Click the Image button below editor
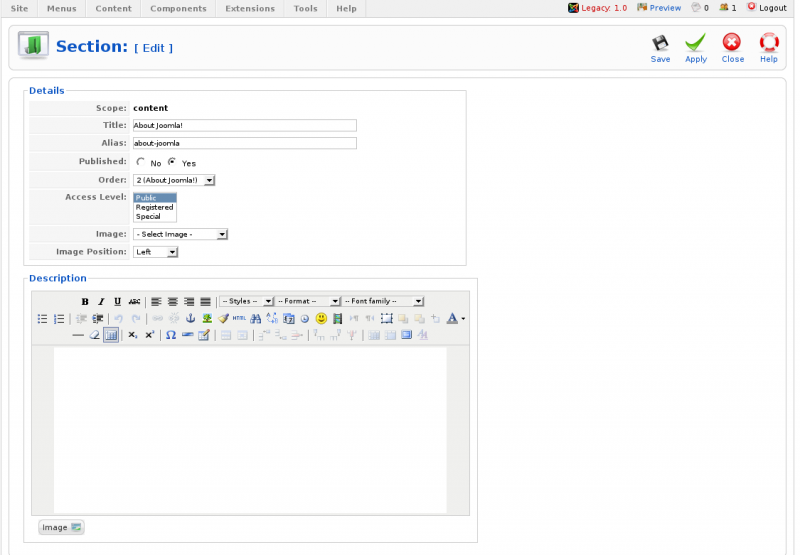 pyautogui.click(x=61, y=527)
